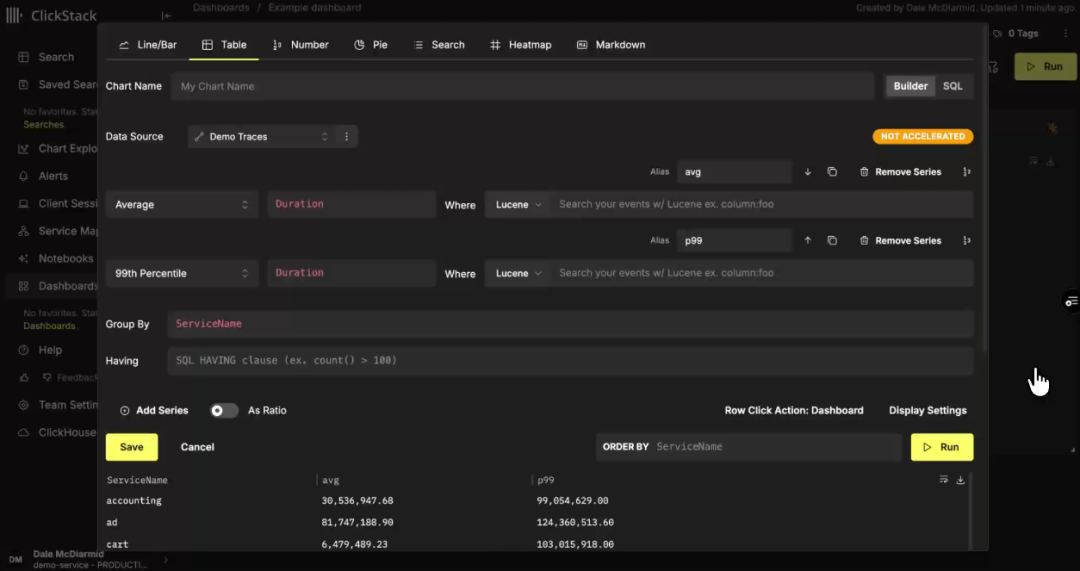Click the ServiceName column header
Screen dimensions: 1080x571
pos(137,480)
